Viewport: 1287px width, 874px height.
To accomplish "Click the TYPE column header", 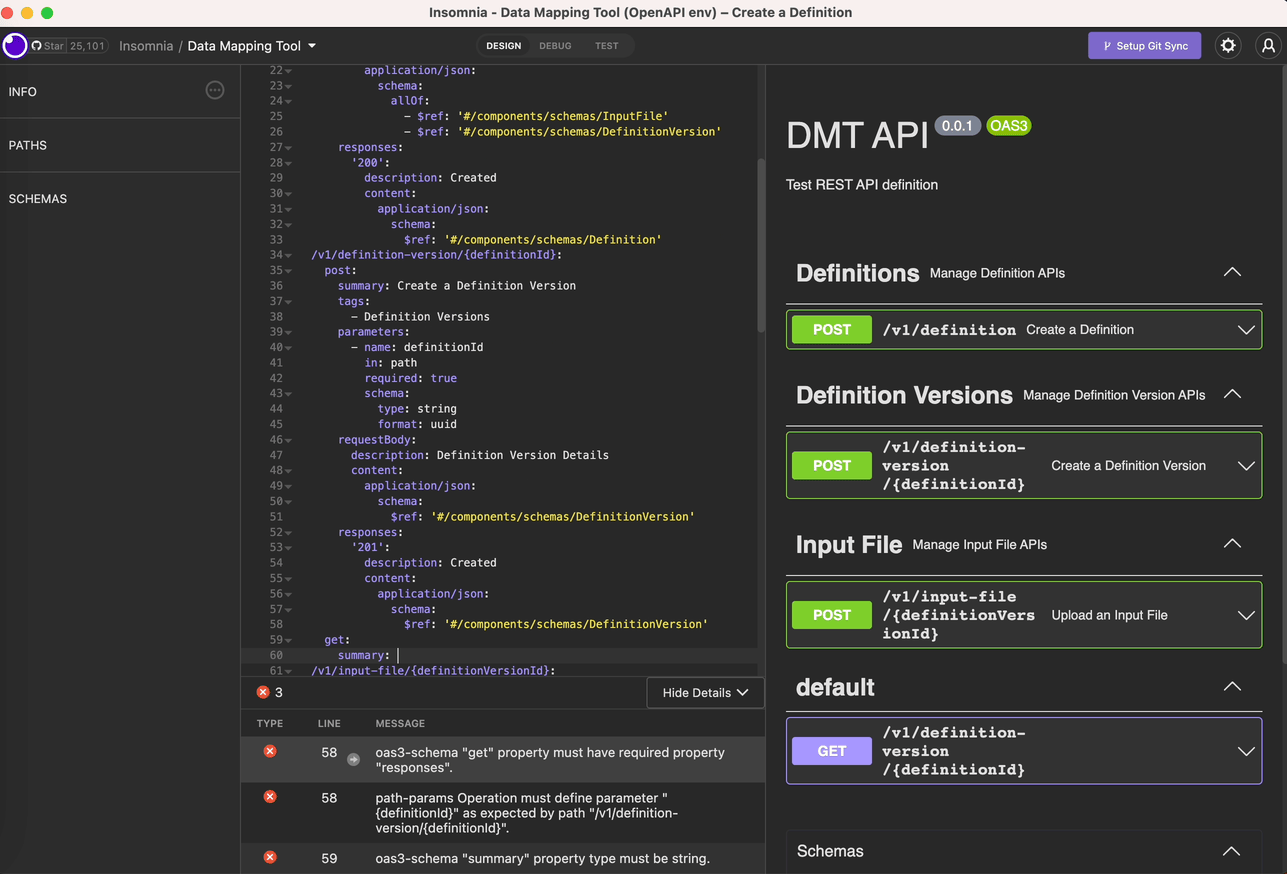I will [x=270, y=723].
